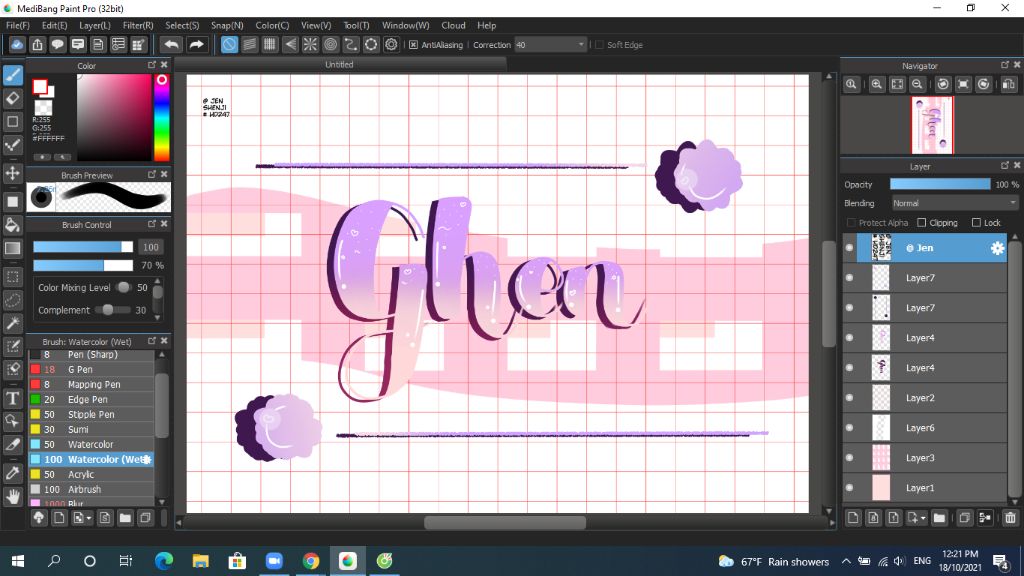
Task: Fit canvas to window in Navigator
Action: click(x=897, y=84)
